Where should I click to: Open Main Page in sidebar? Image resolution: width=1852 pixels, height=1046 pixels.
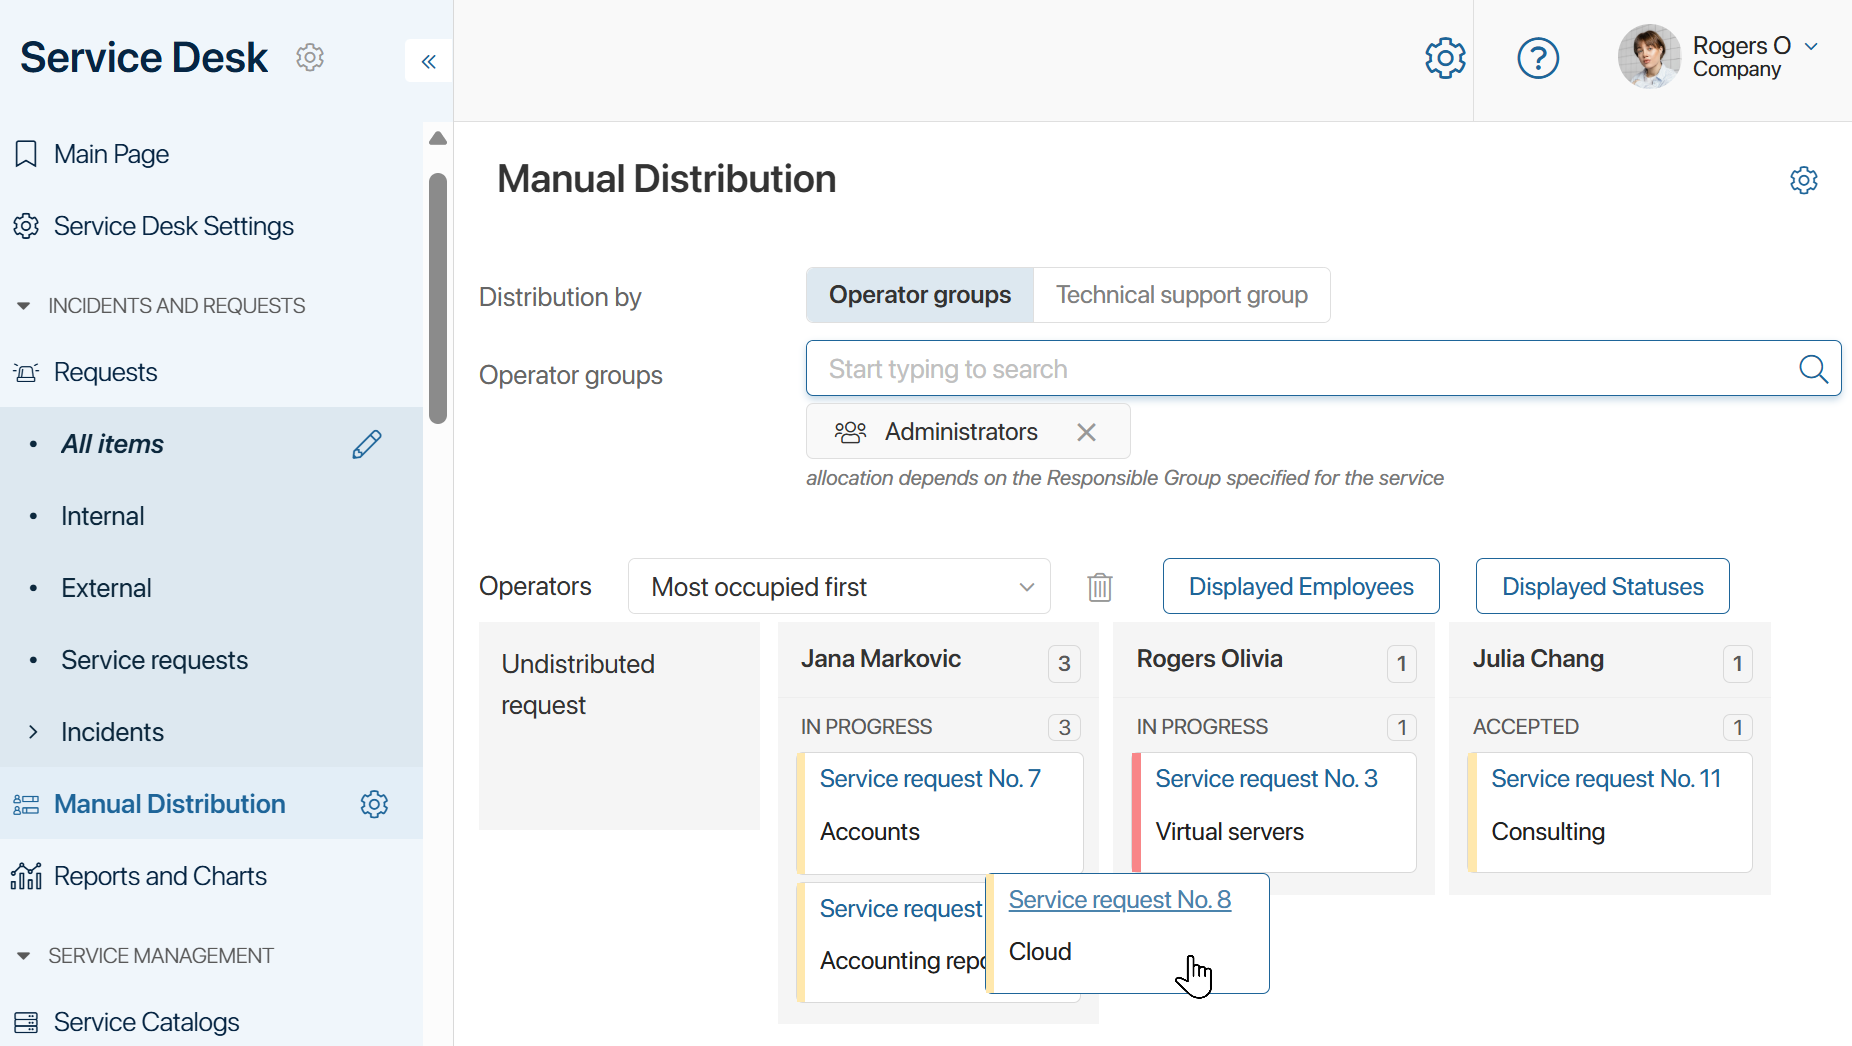pyautogui.click(x=111, y=154)
